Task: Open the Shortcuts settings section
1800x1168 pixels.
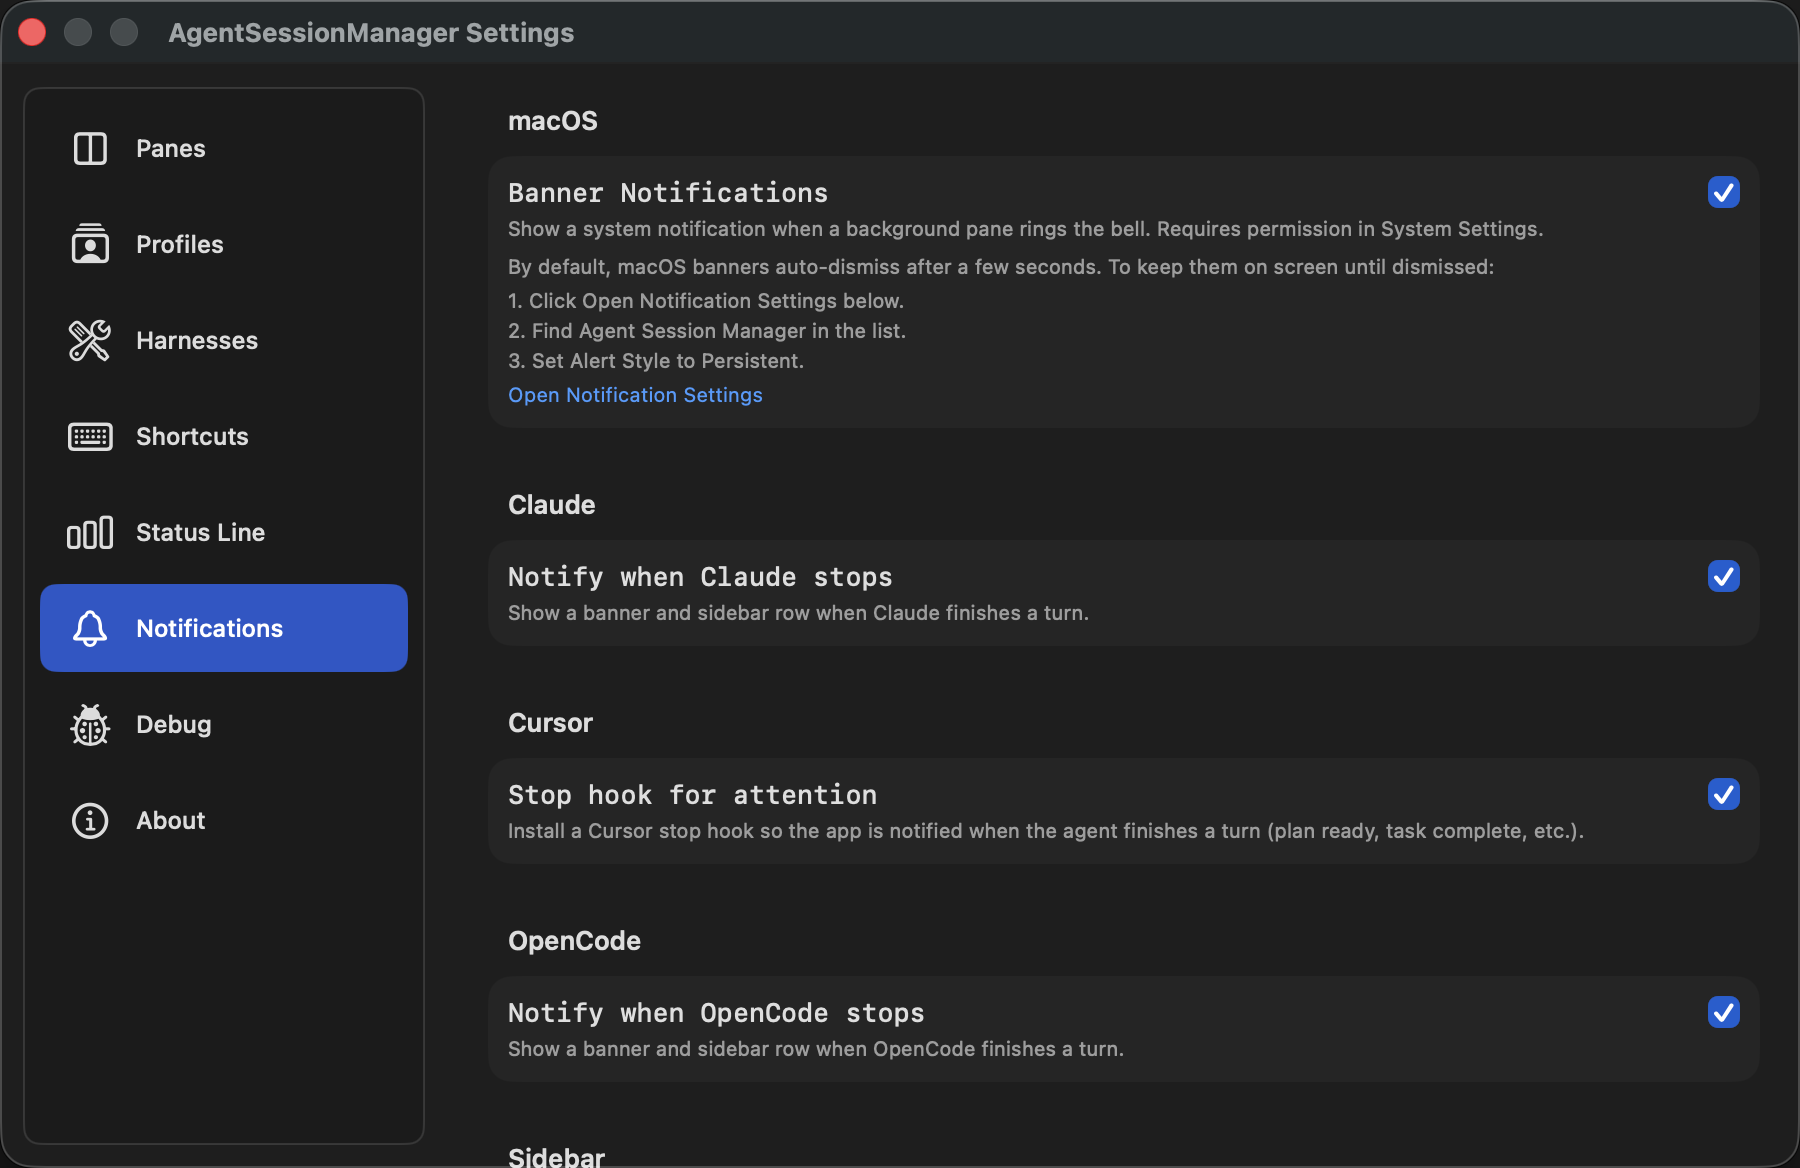Action: (224, 436)
